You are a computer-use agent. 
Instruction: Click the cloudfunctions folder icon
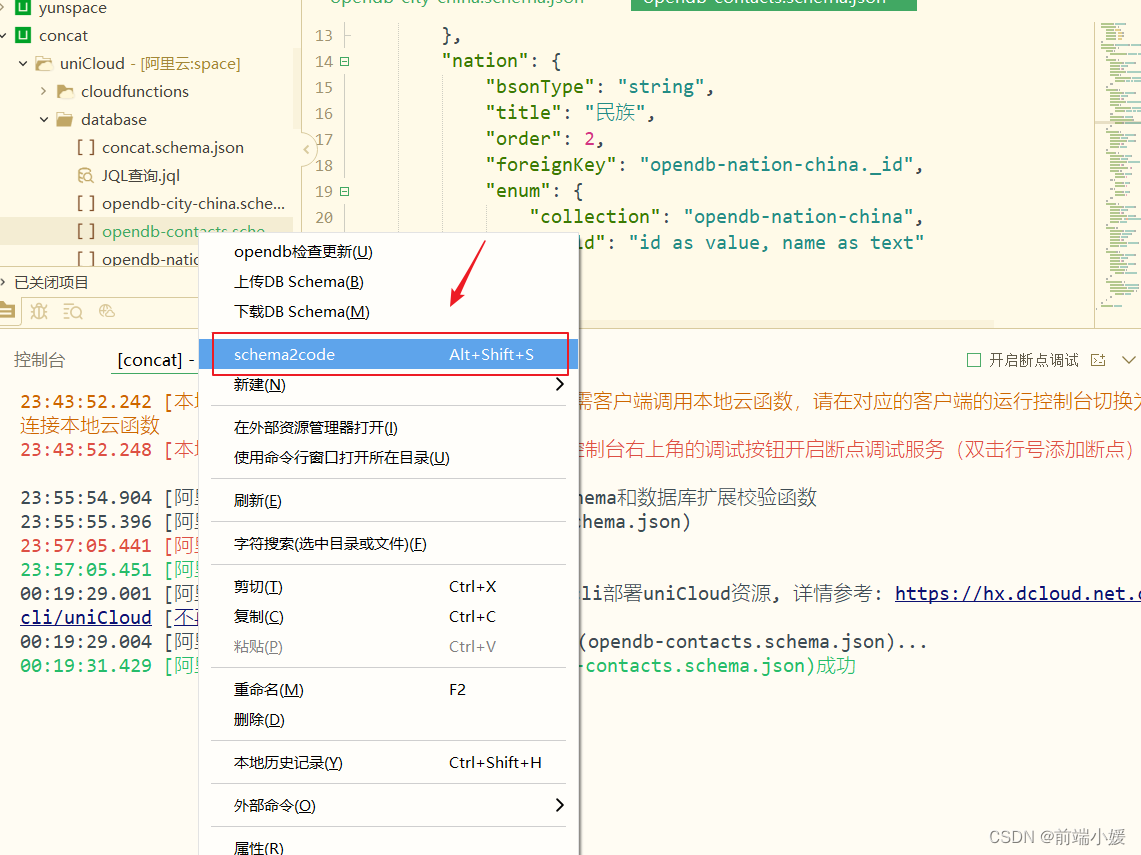[64, 91]
